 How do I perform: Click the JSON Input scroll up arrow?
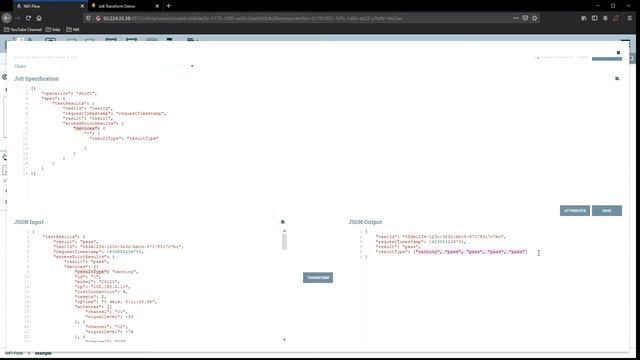284,231
